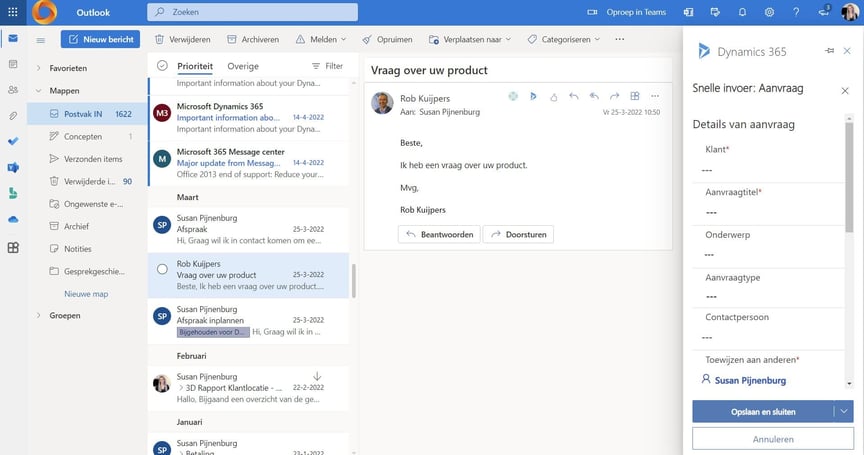This screenshot has width=864, height=455.
Task: Open the Notities folder
Action: pyautogui.click(x=87, y=249)
